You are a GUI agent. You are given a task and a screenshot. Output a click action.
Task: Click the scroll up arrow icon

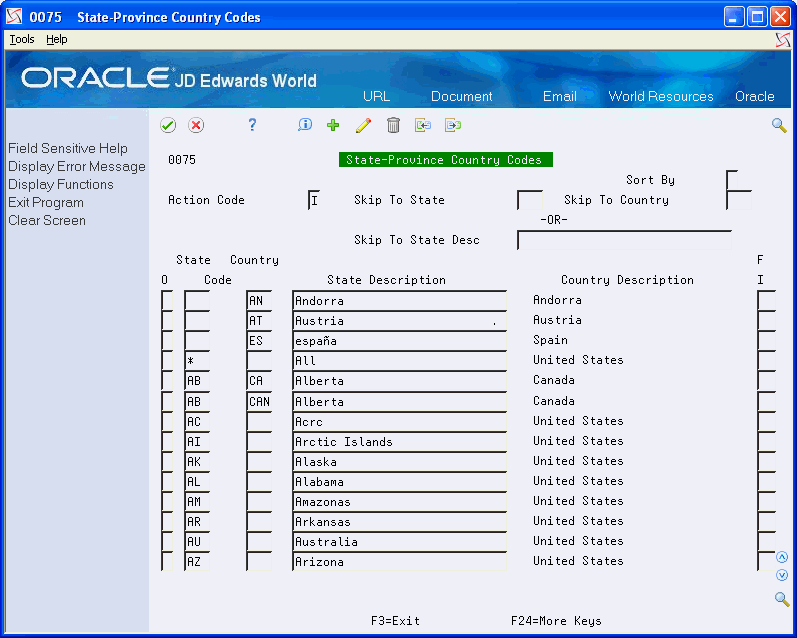782,557
